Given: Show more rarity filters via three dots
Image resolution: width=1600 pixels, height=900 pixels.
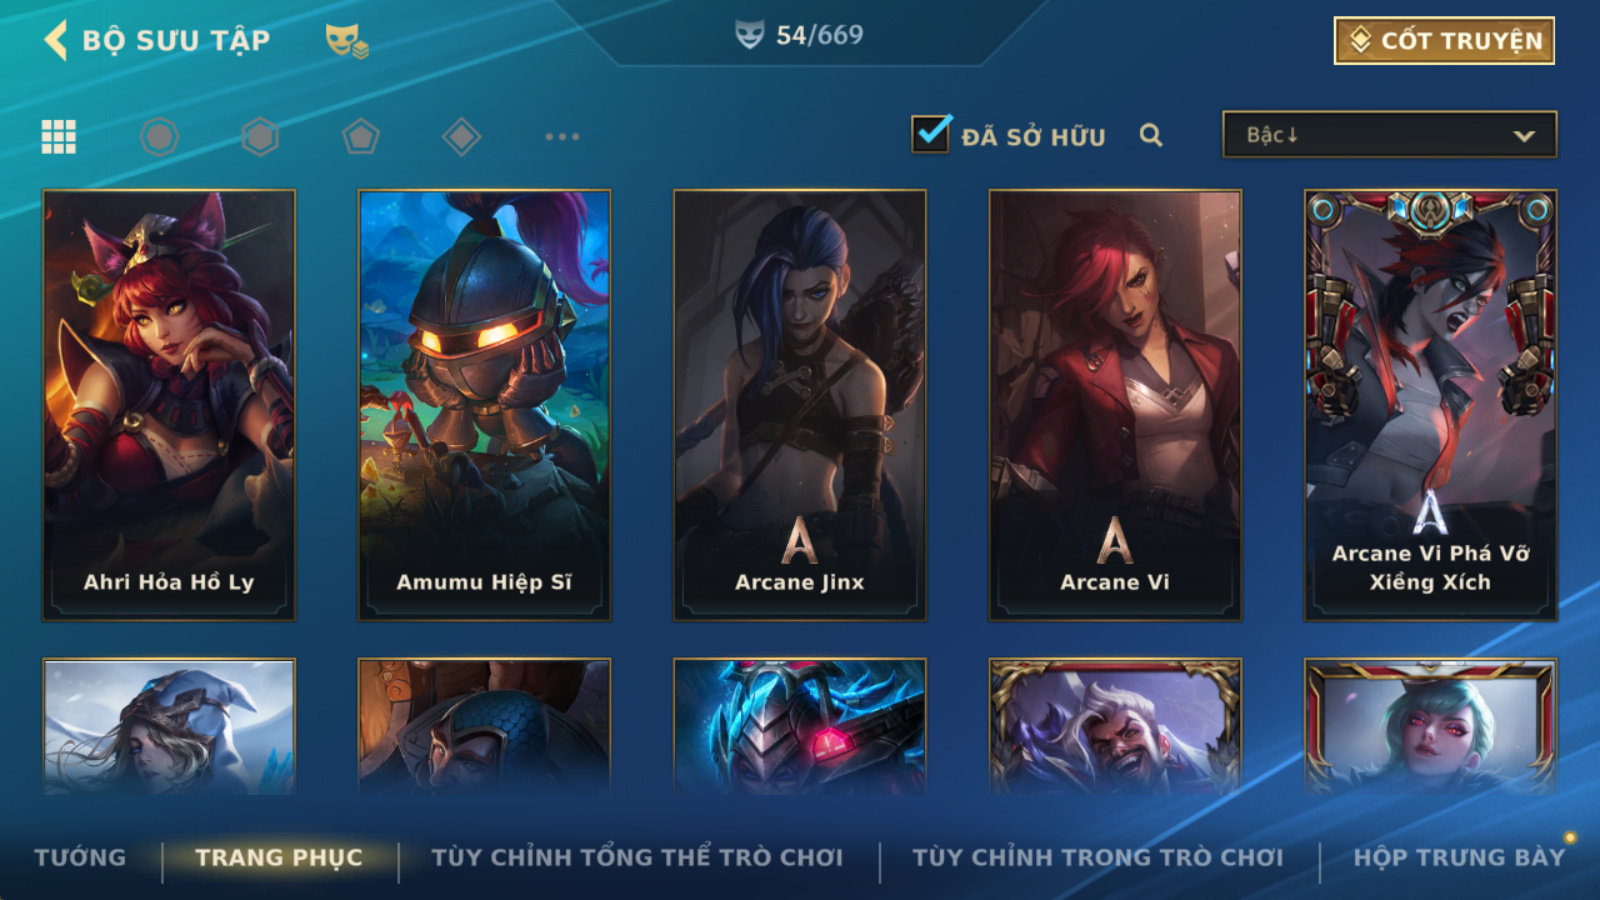Looking at the screenshot, I should coord(562,136).
